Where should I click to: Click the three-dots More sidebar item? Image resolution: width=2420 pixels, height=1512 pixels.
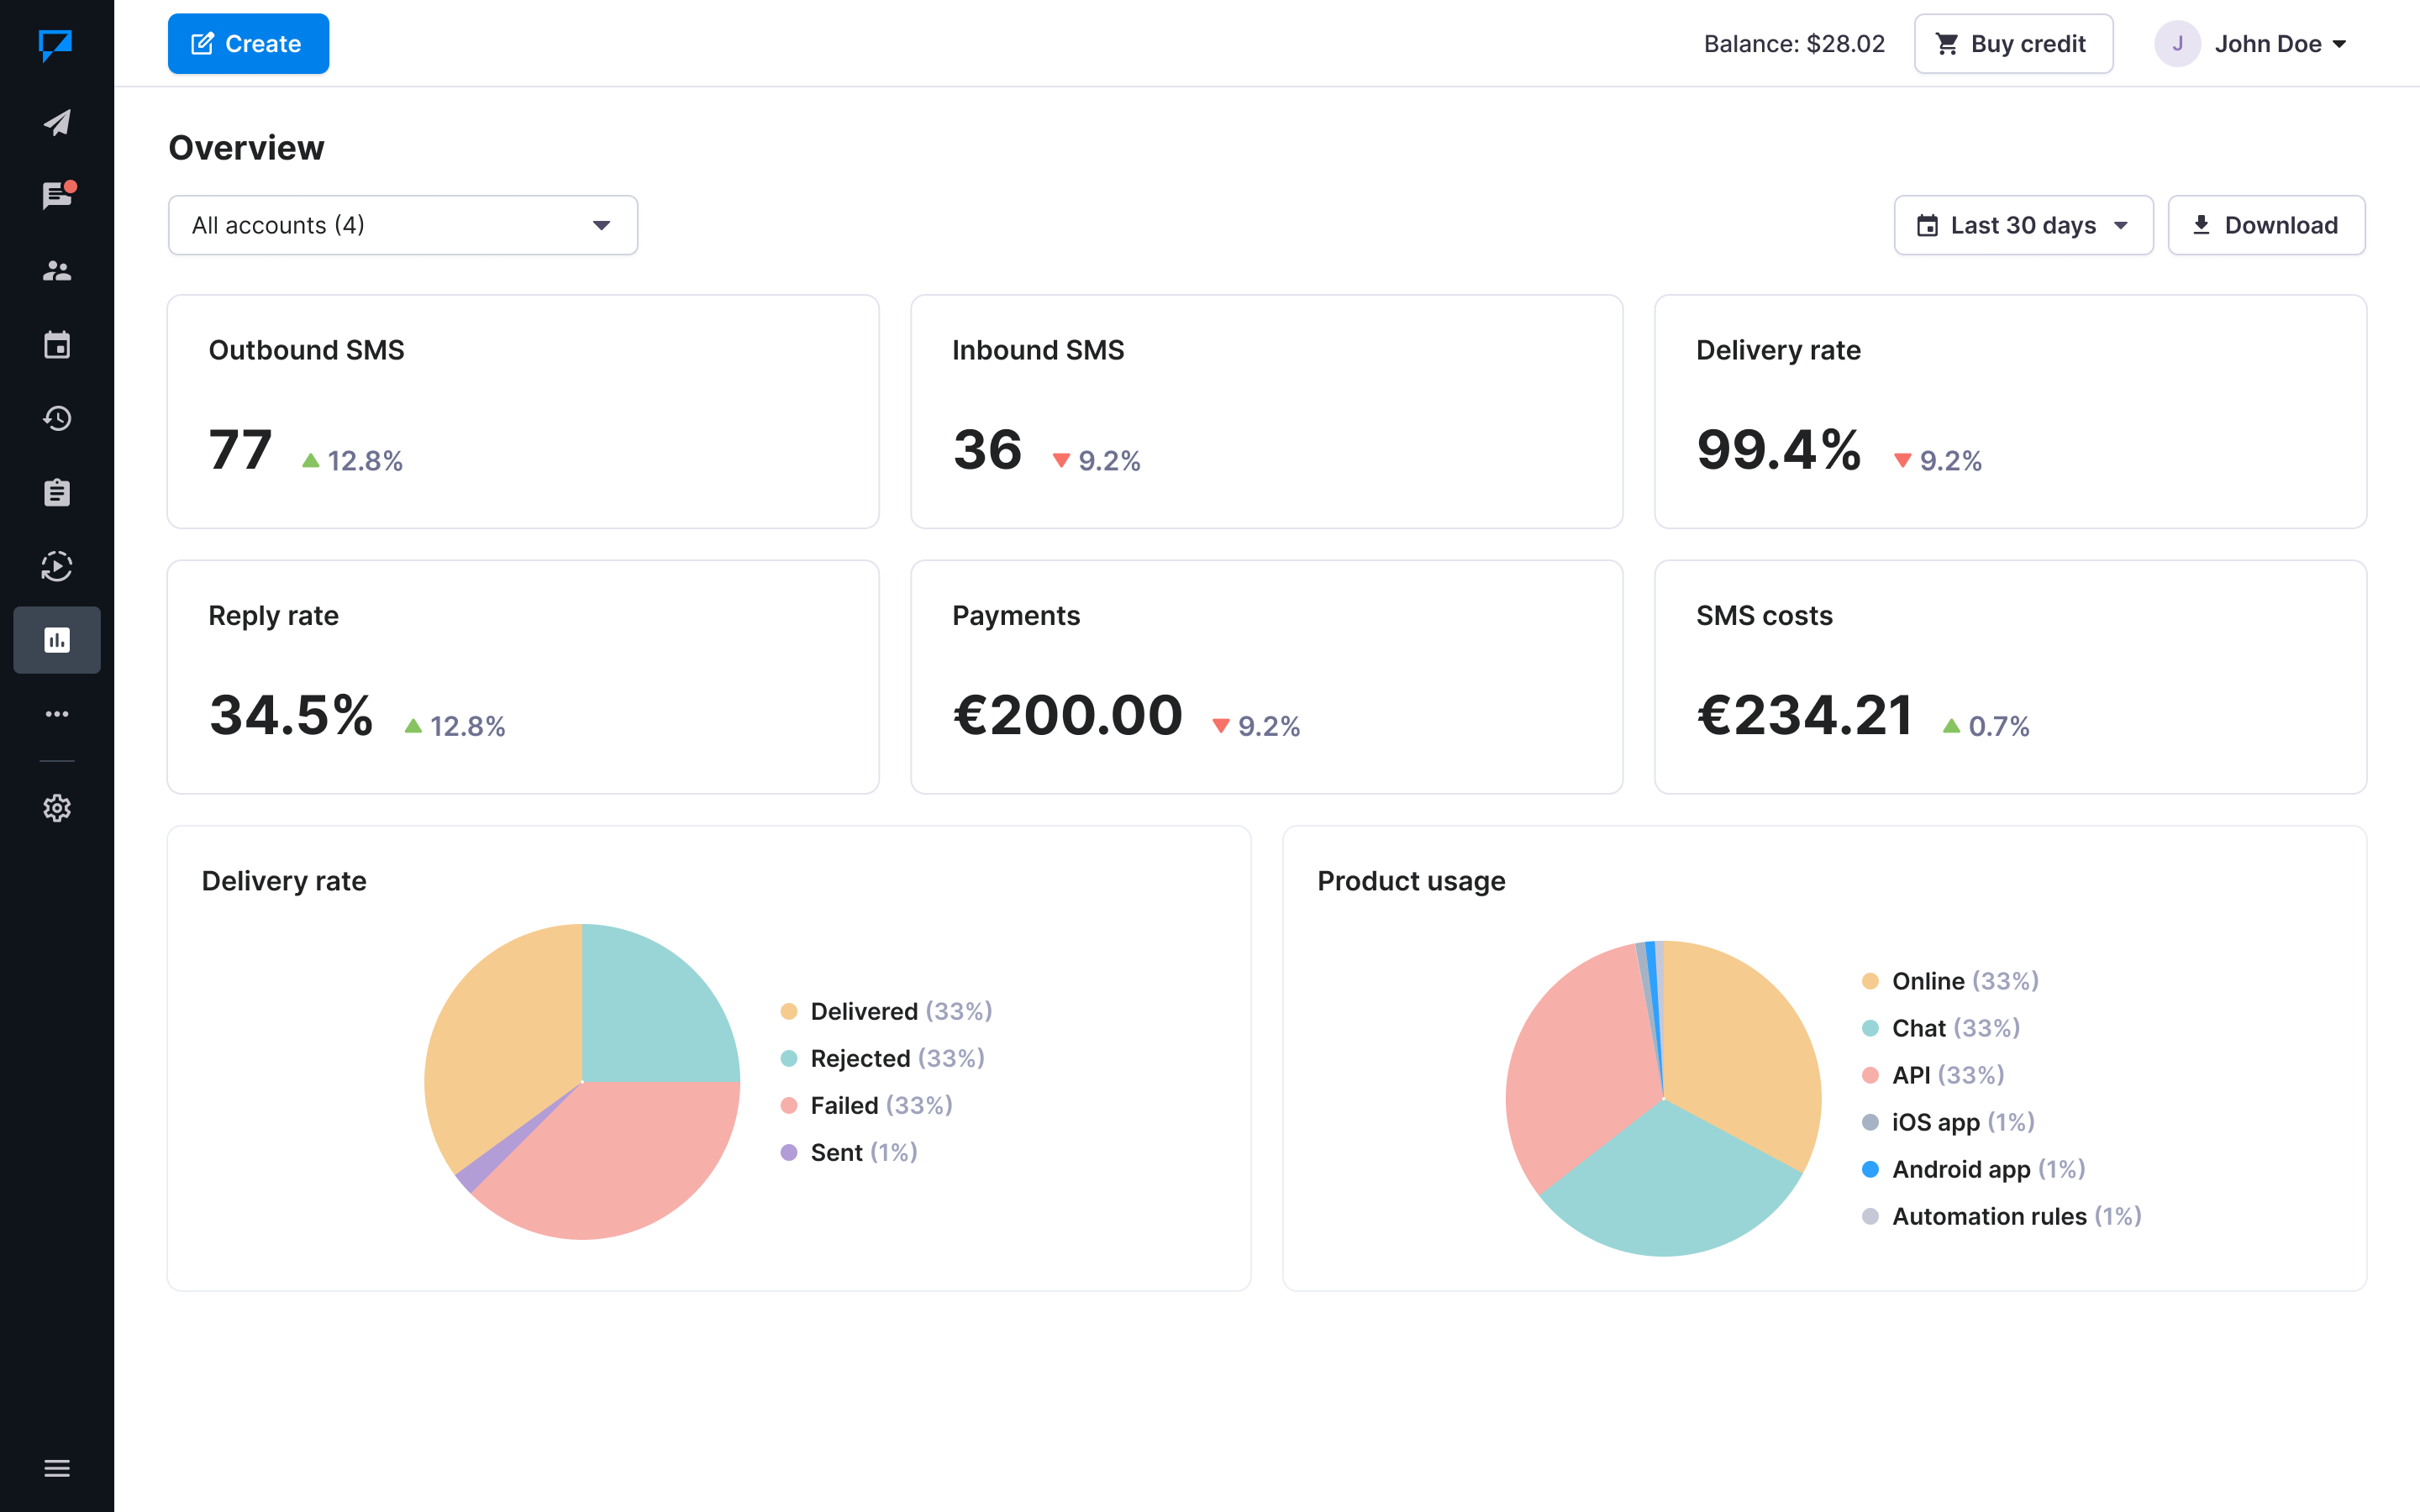(57, 714)
